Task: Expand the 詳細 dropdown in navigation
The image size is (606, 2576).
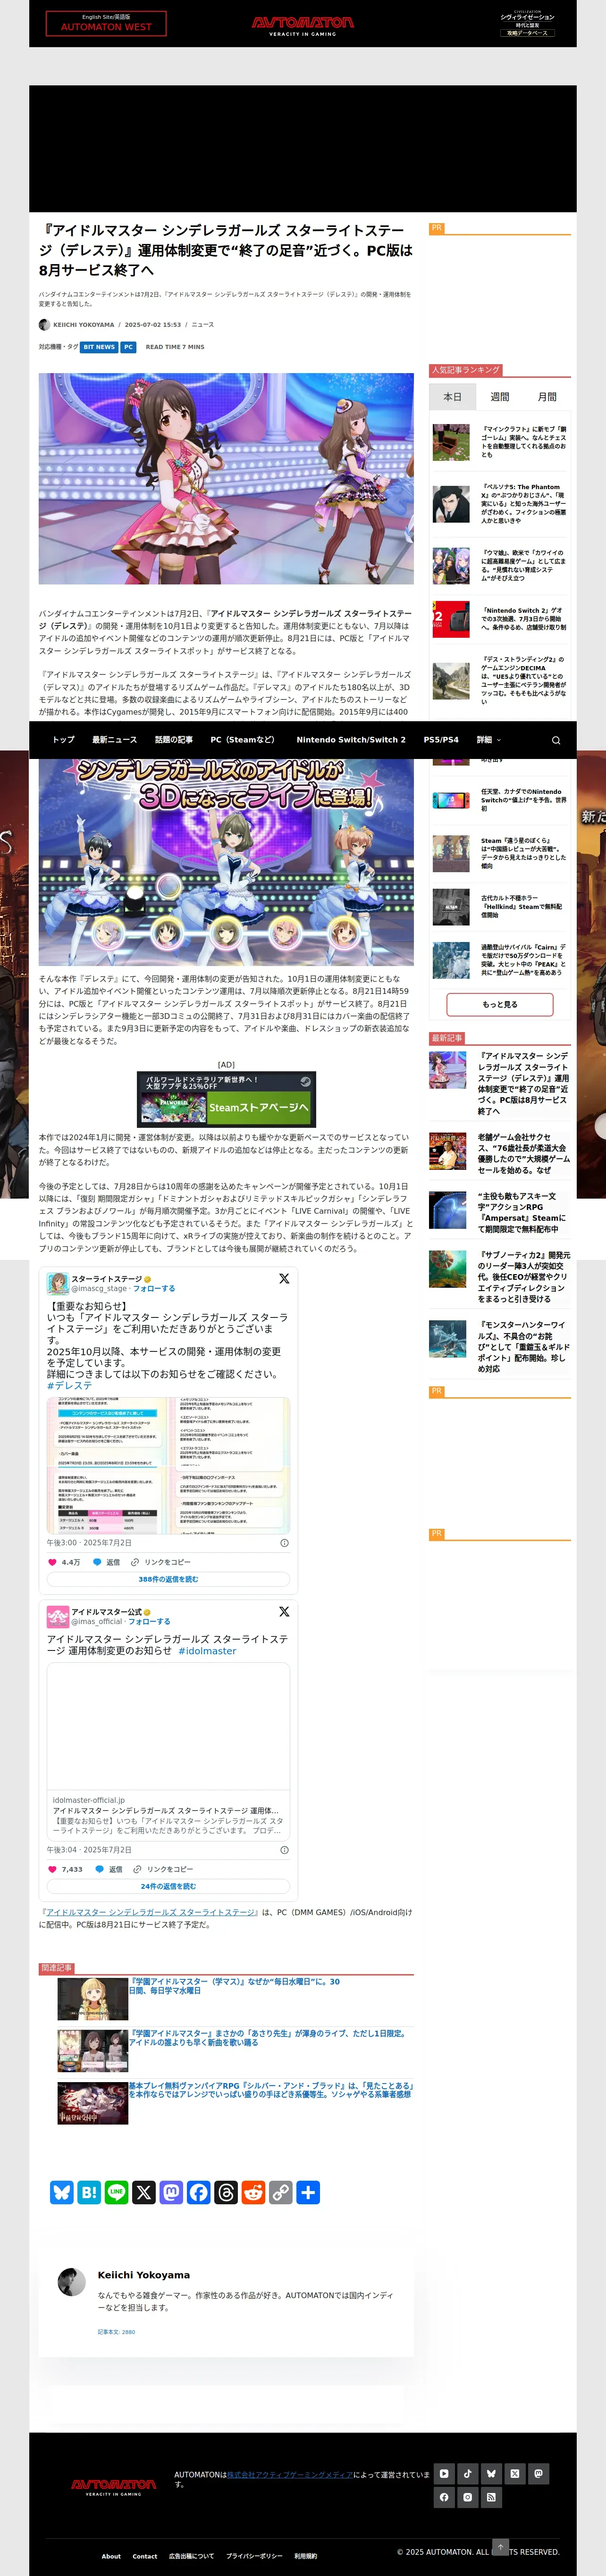Action: pos(488,740)
